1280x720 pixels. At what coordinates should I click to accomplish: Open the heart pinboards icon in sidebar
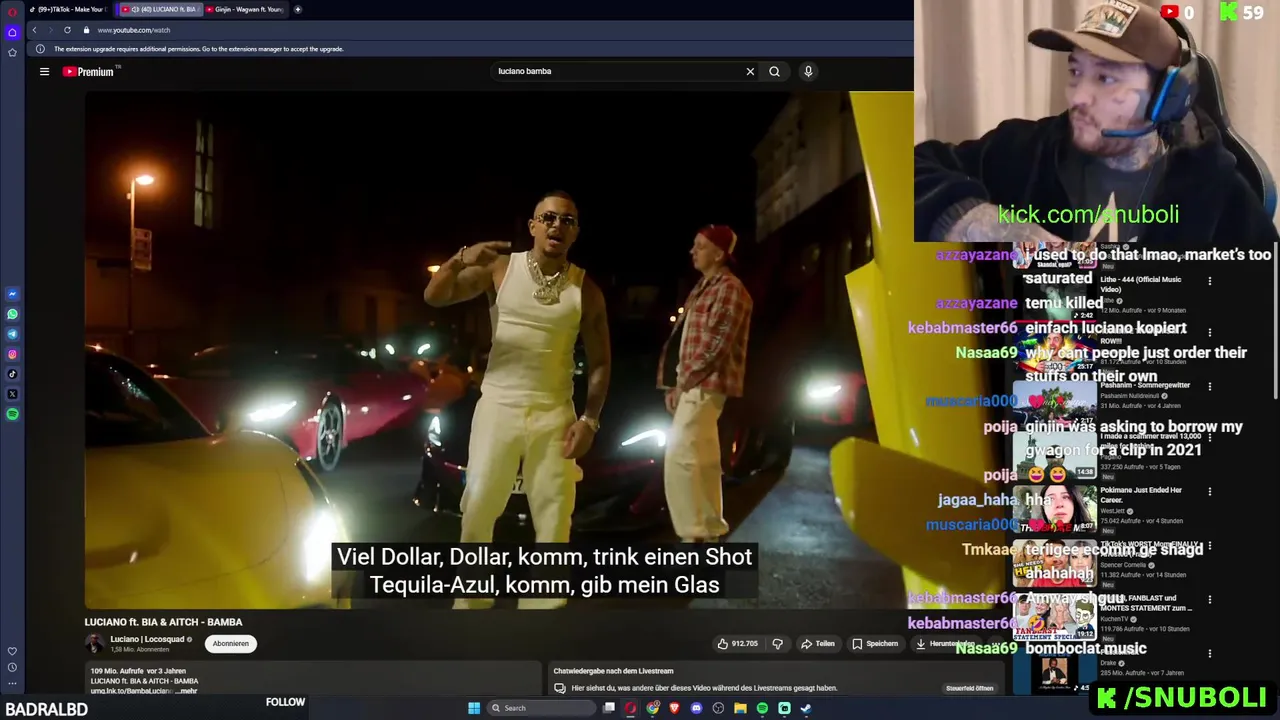[12, 651]
